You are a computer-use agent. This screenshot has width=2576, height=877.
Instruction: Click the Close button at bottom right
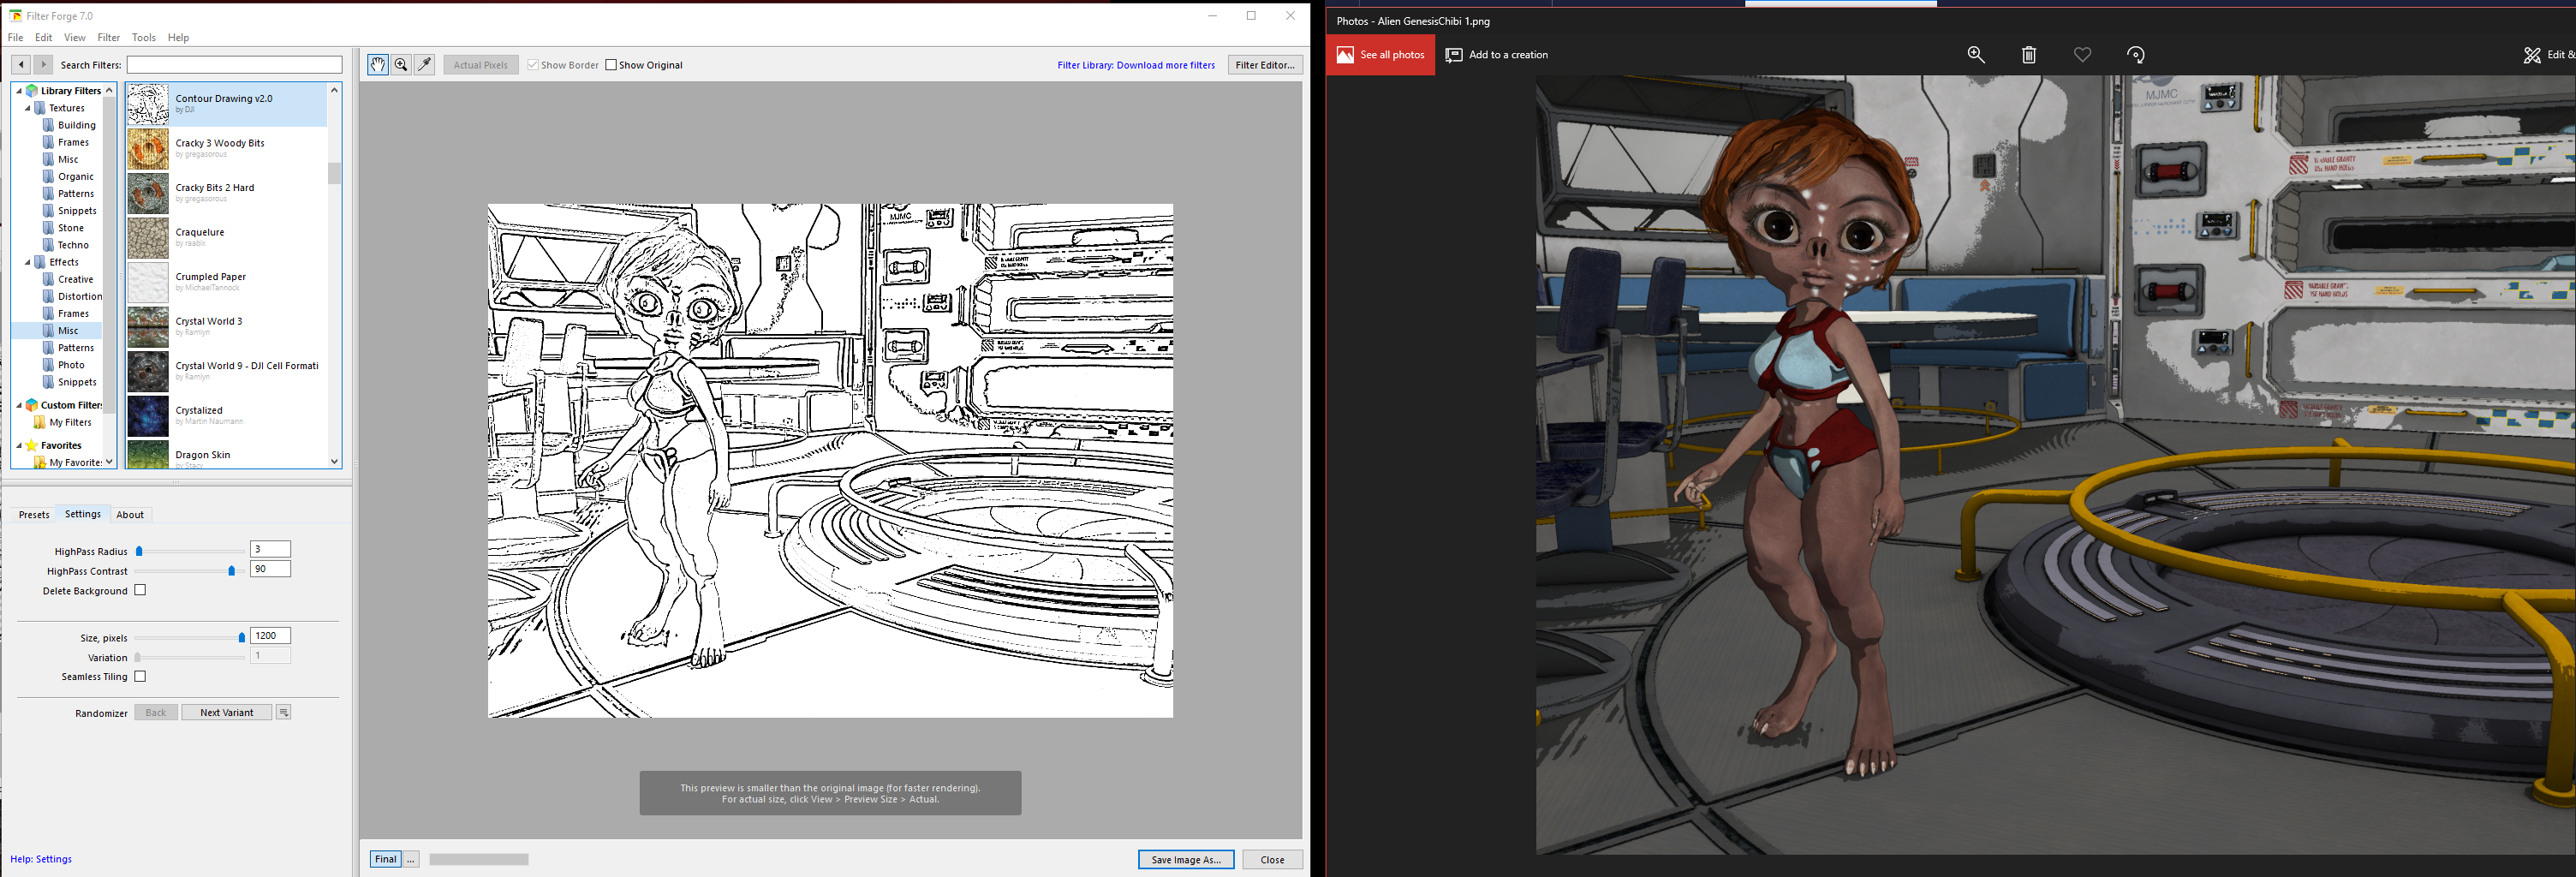pos(1272,860)
